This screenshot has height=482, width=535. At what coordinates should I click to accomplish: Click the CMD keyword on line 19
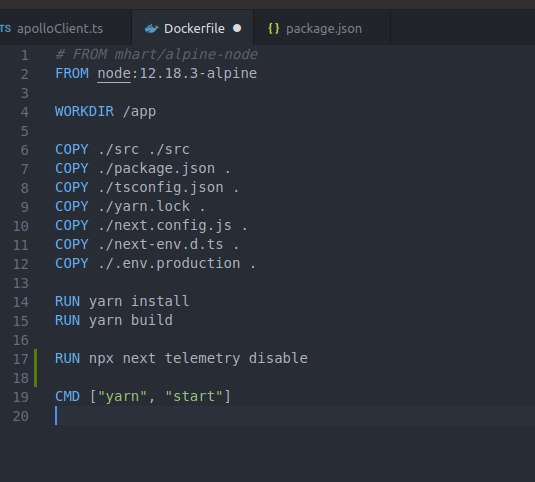pos(67,397)
